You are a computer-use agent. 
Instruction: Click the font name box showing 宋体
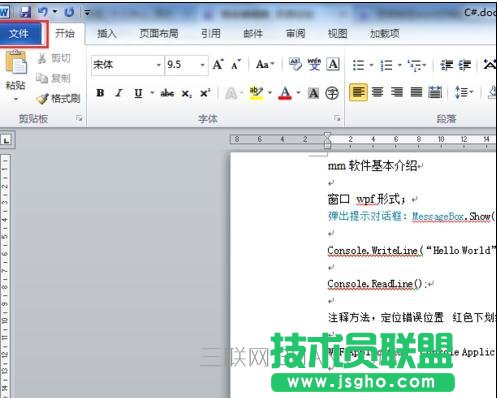pyautogui.click(x=123, y=65)
